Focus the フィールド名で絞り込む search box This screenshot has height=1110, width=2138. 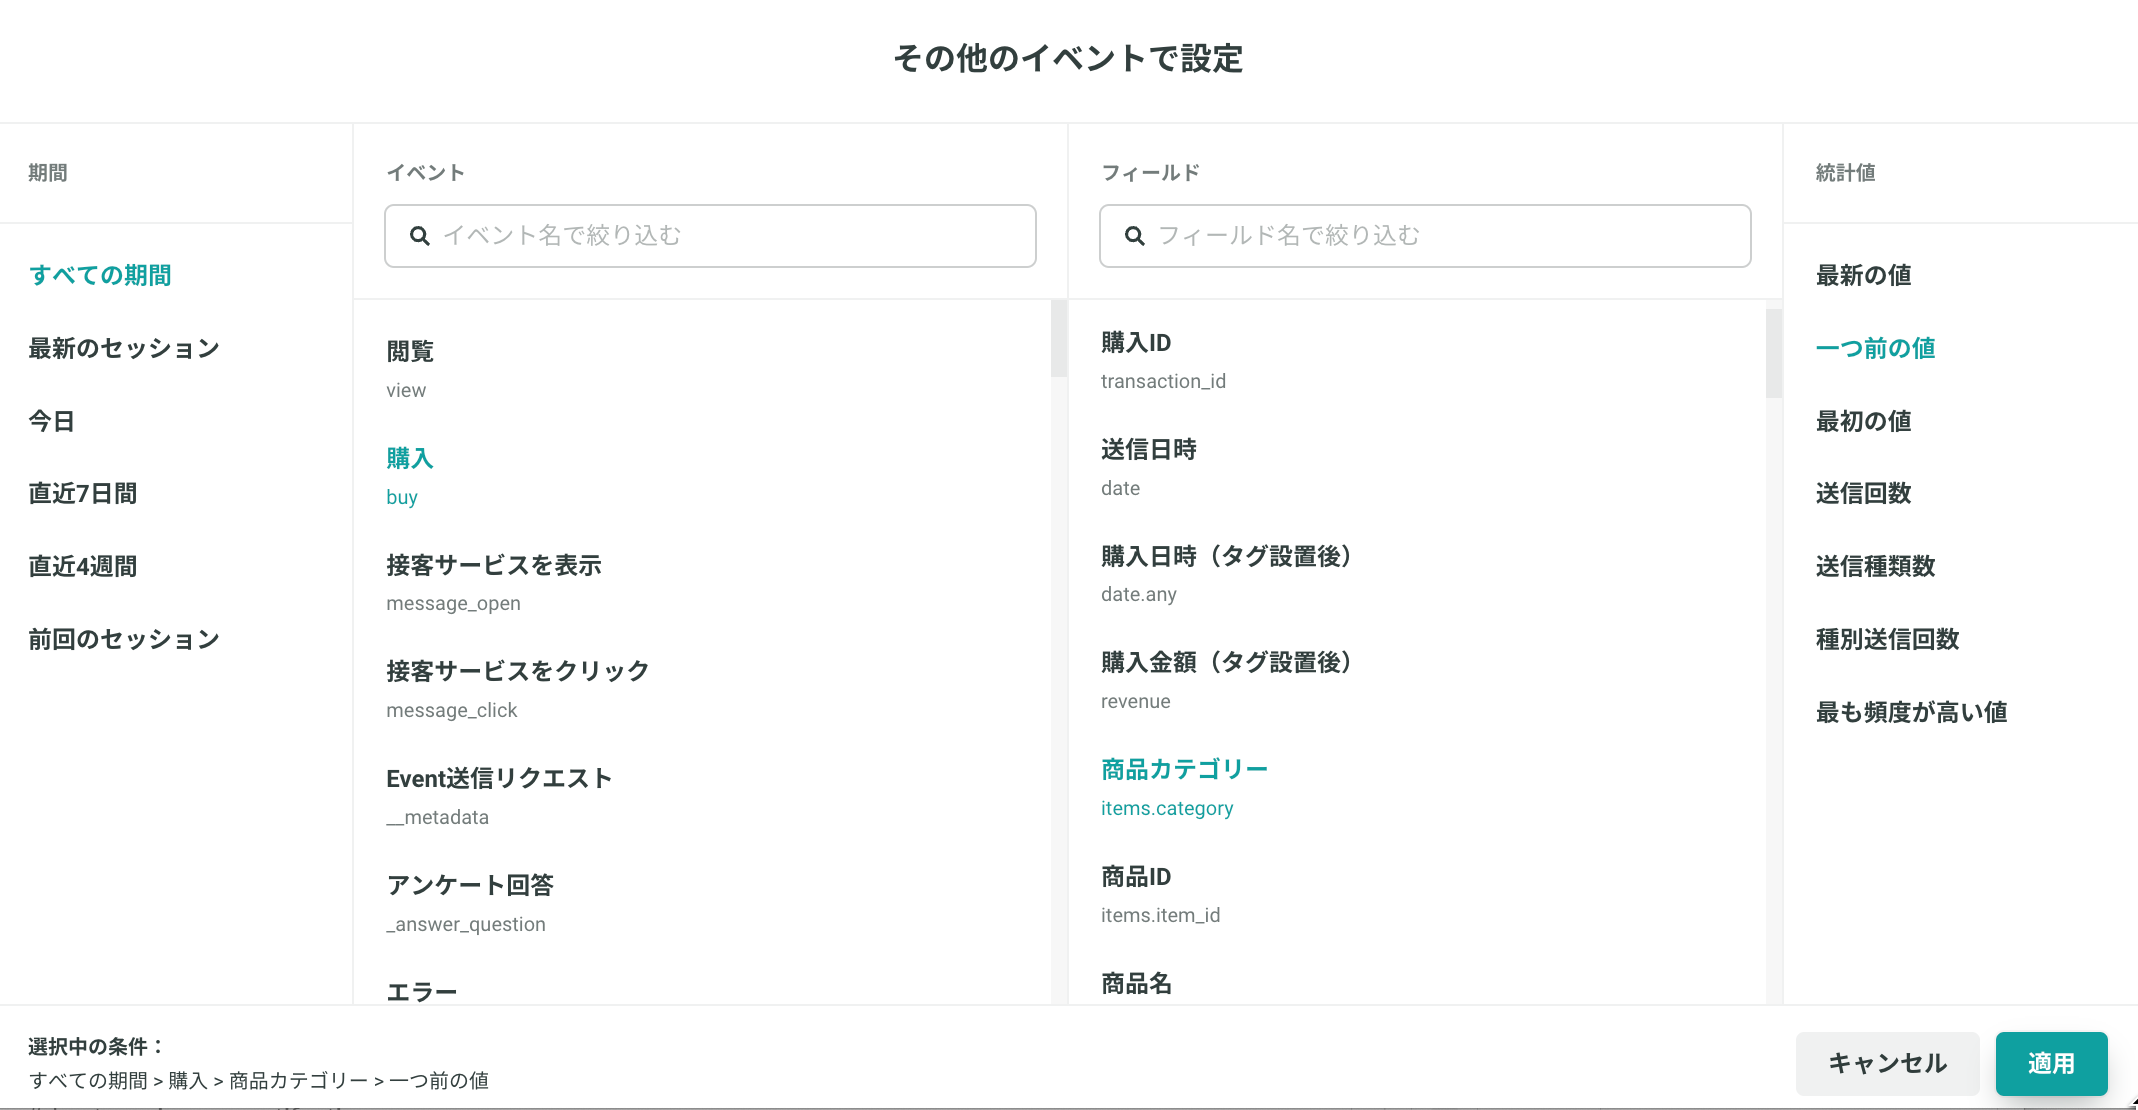(x=1425, y=236)
